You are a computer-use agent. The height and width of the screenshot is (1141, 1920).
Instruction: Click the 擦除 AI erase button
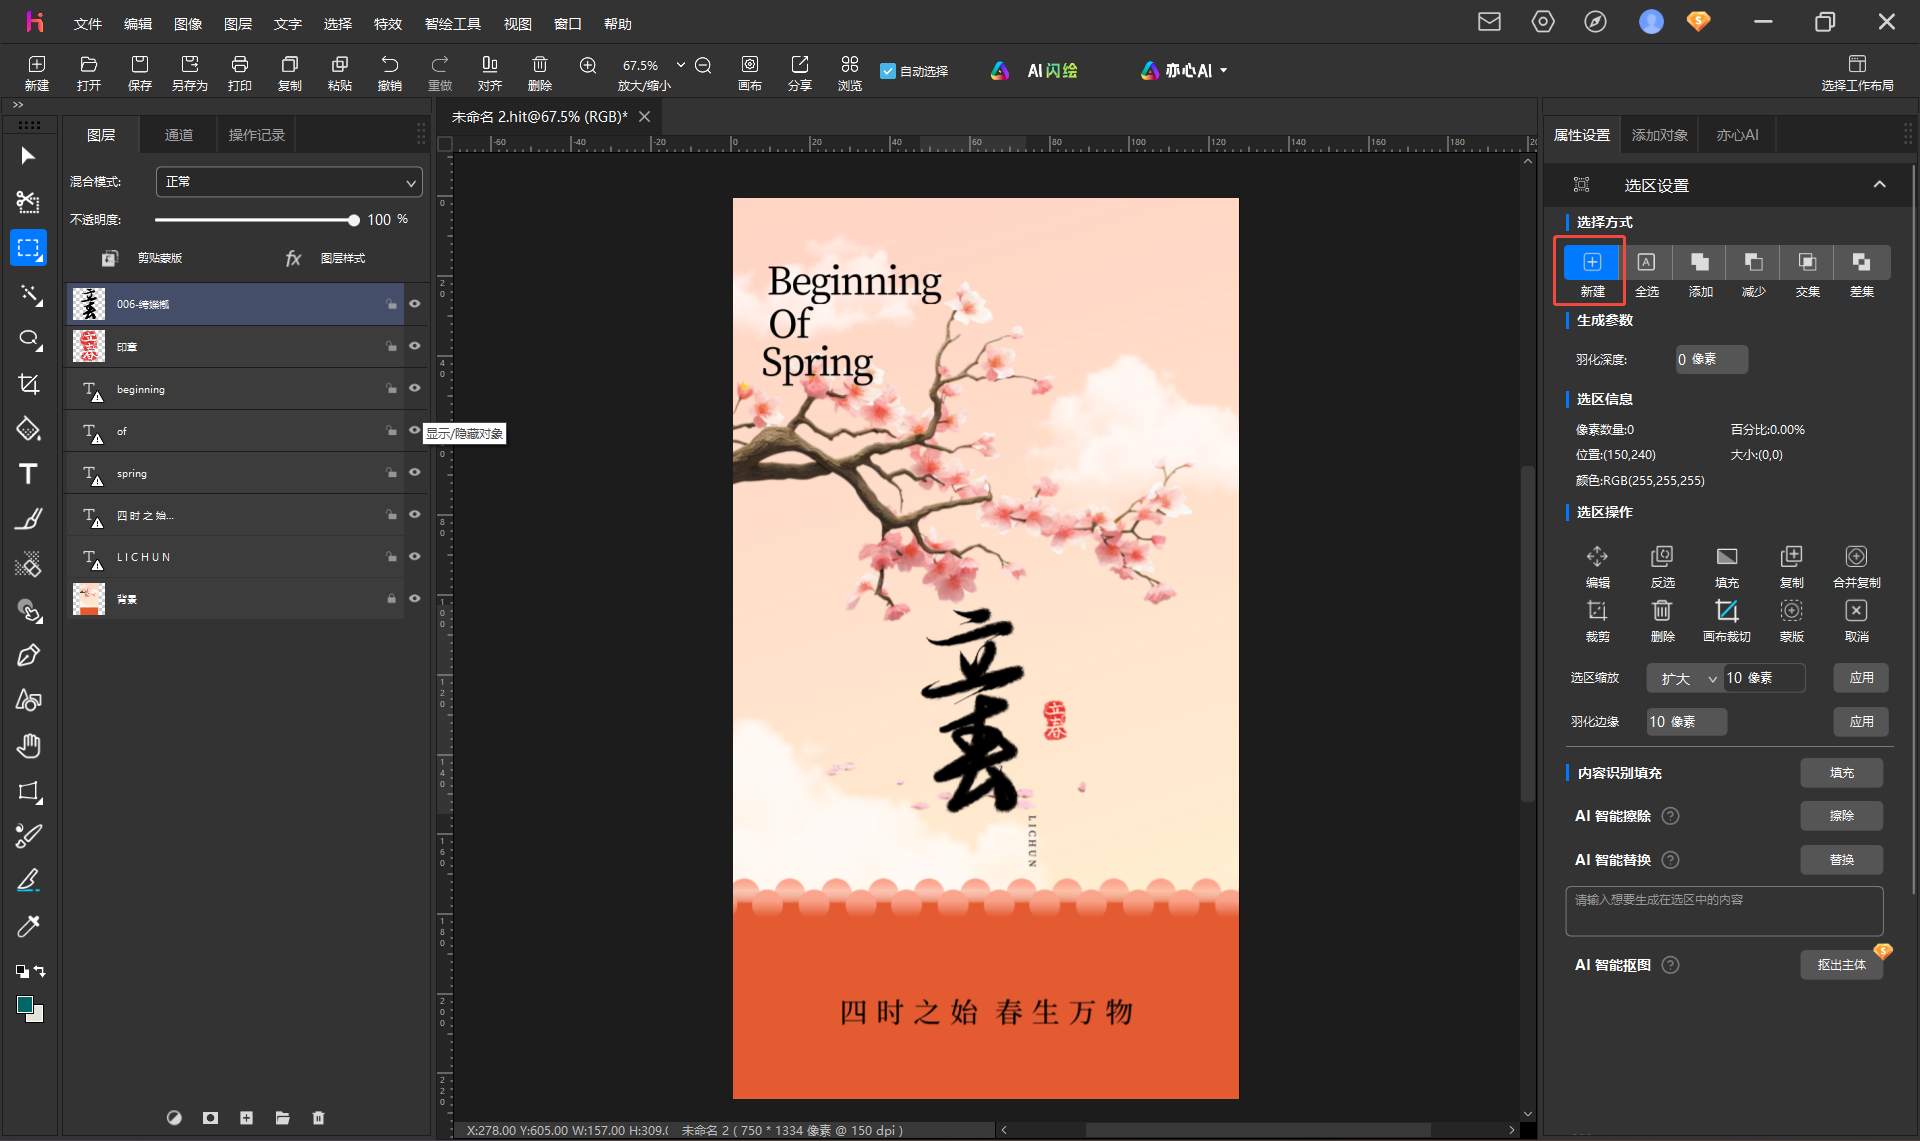coord(1841,815)
